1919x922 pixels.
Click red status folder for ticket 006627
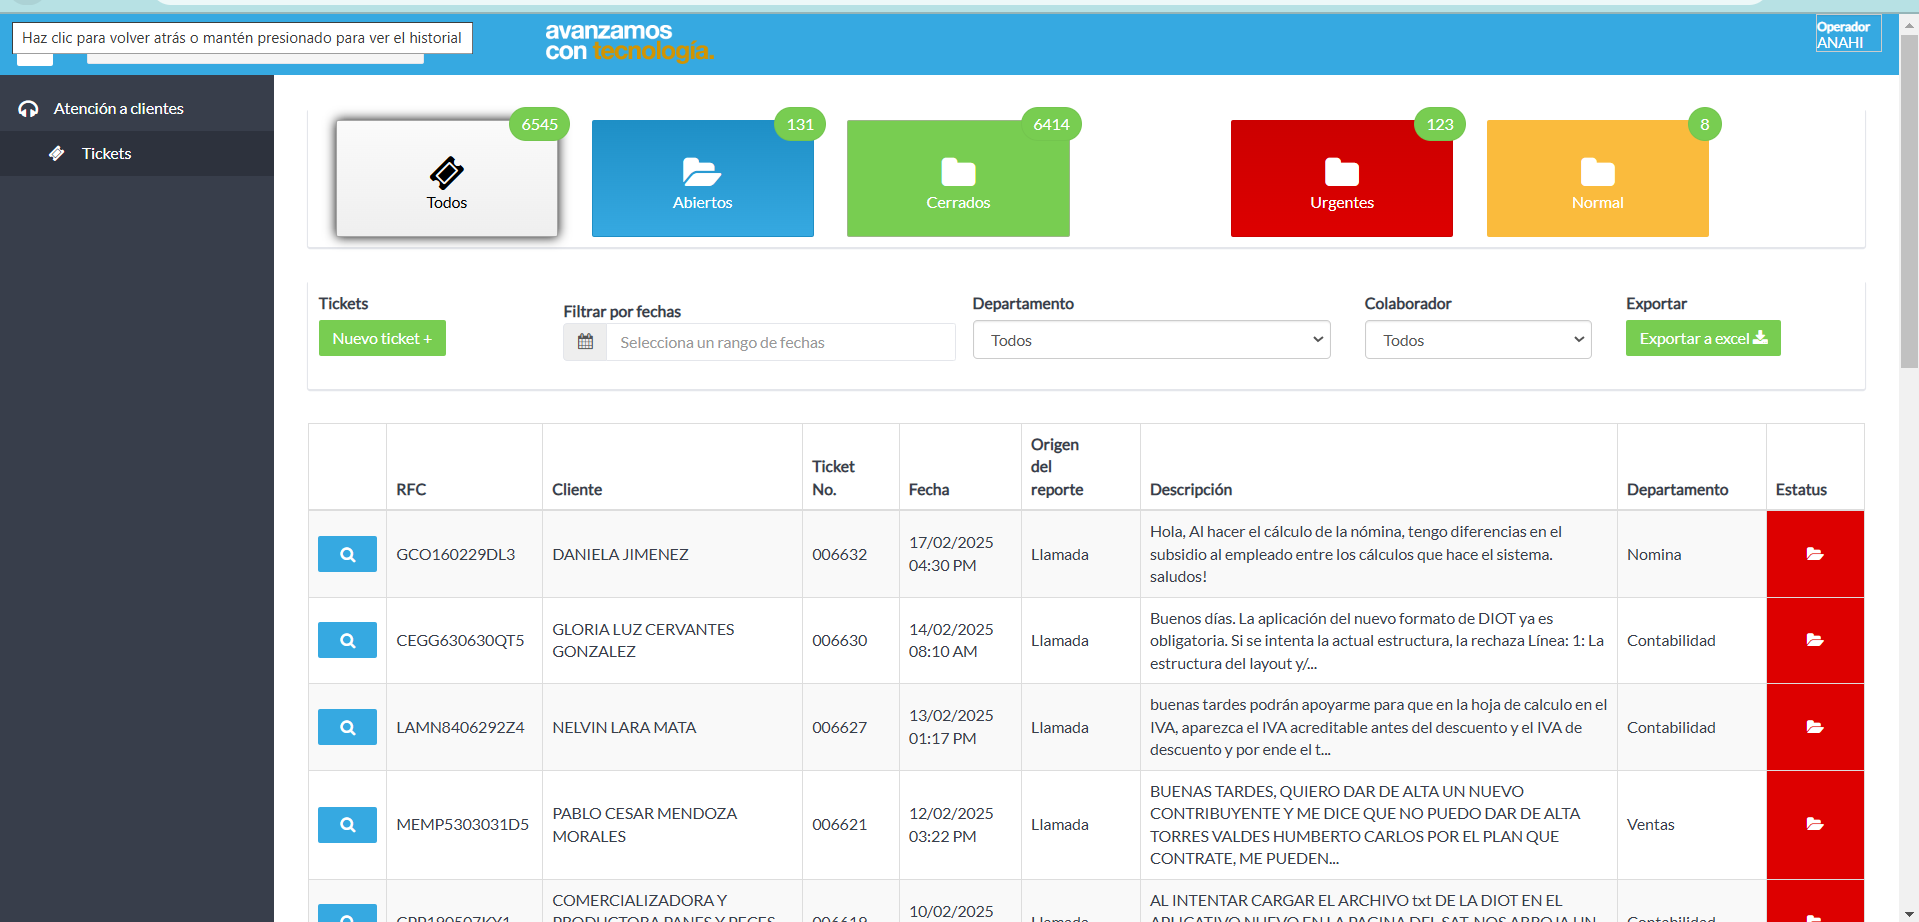(1814, 727)
